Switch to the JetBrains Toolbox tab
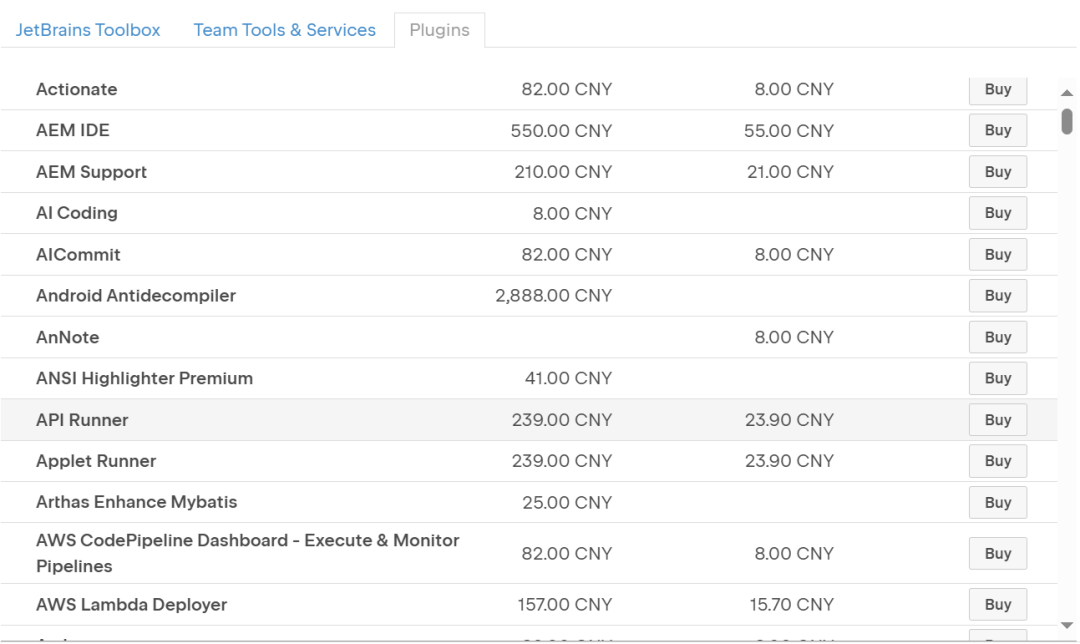Image resolution: width=1080 pixels, height=644 pixels. coord(88,30)
